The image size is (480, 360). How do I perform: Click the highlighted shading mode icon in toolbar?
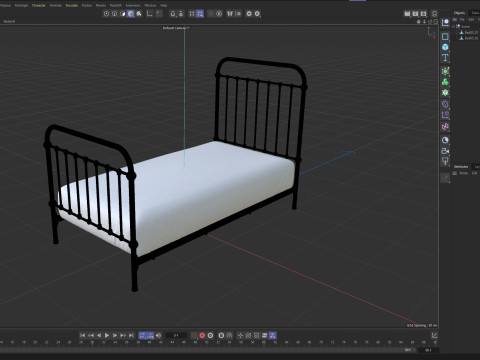(x=131, y=14)
